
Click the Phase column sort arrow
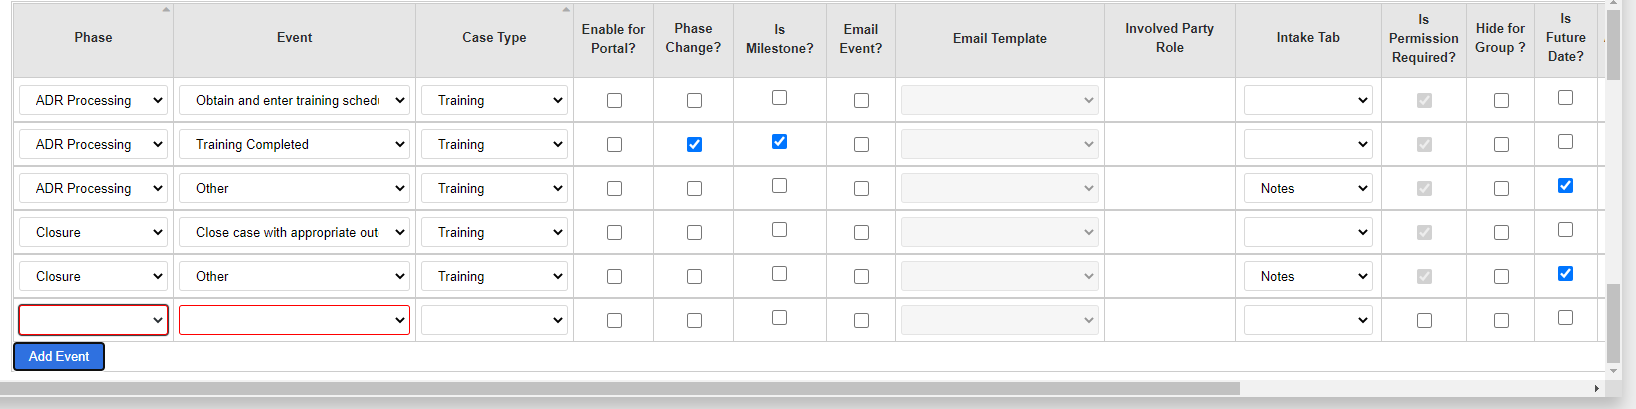click(166, 10)
